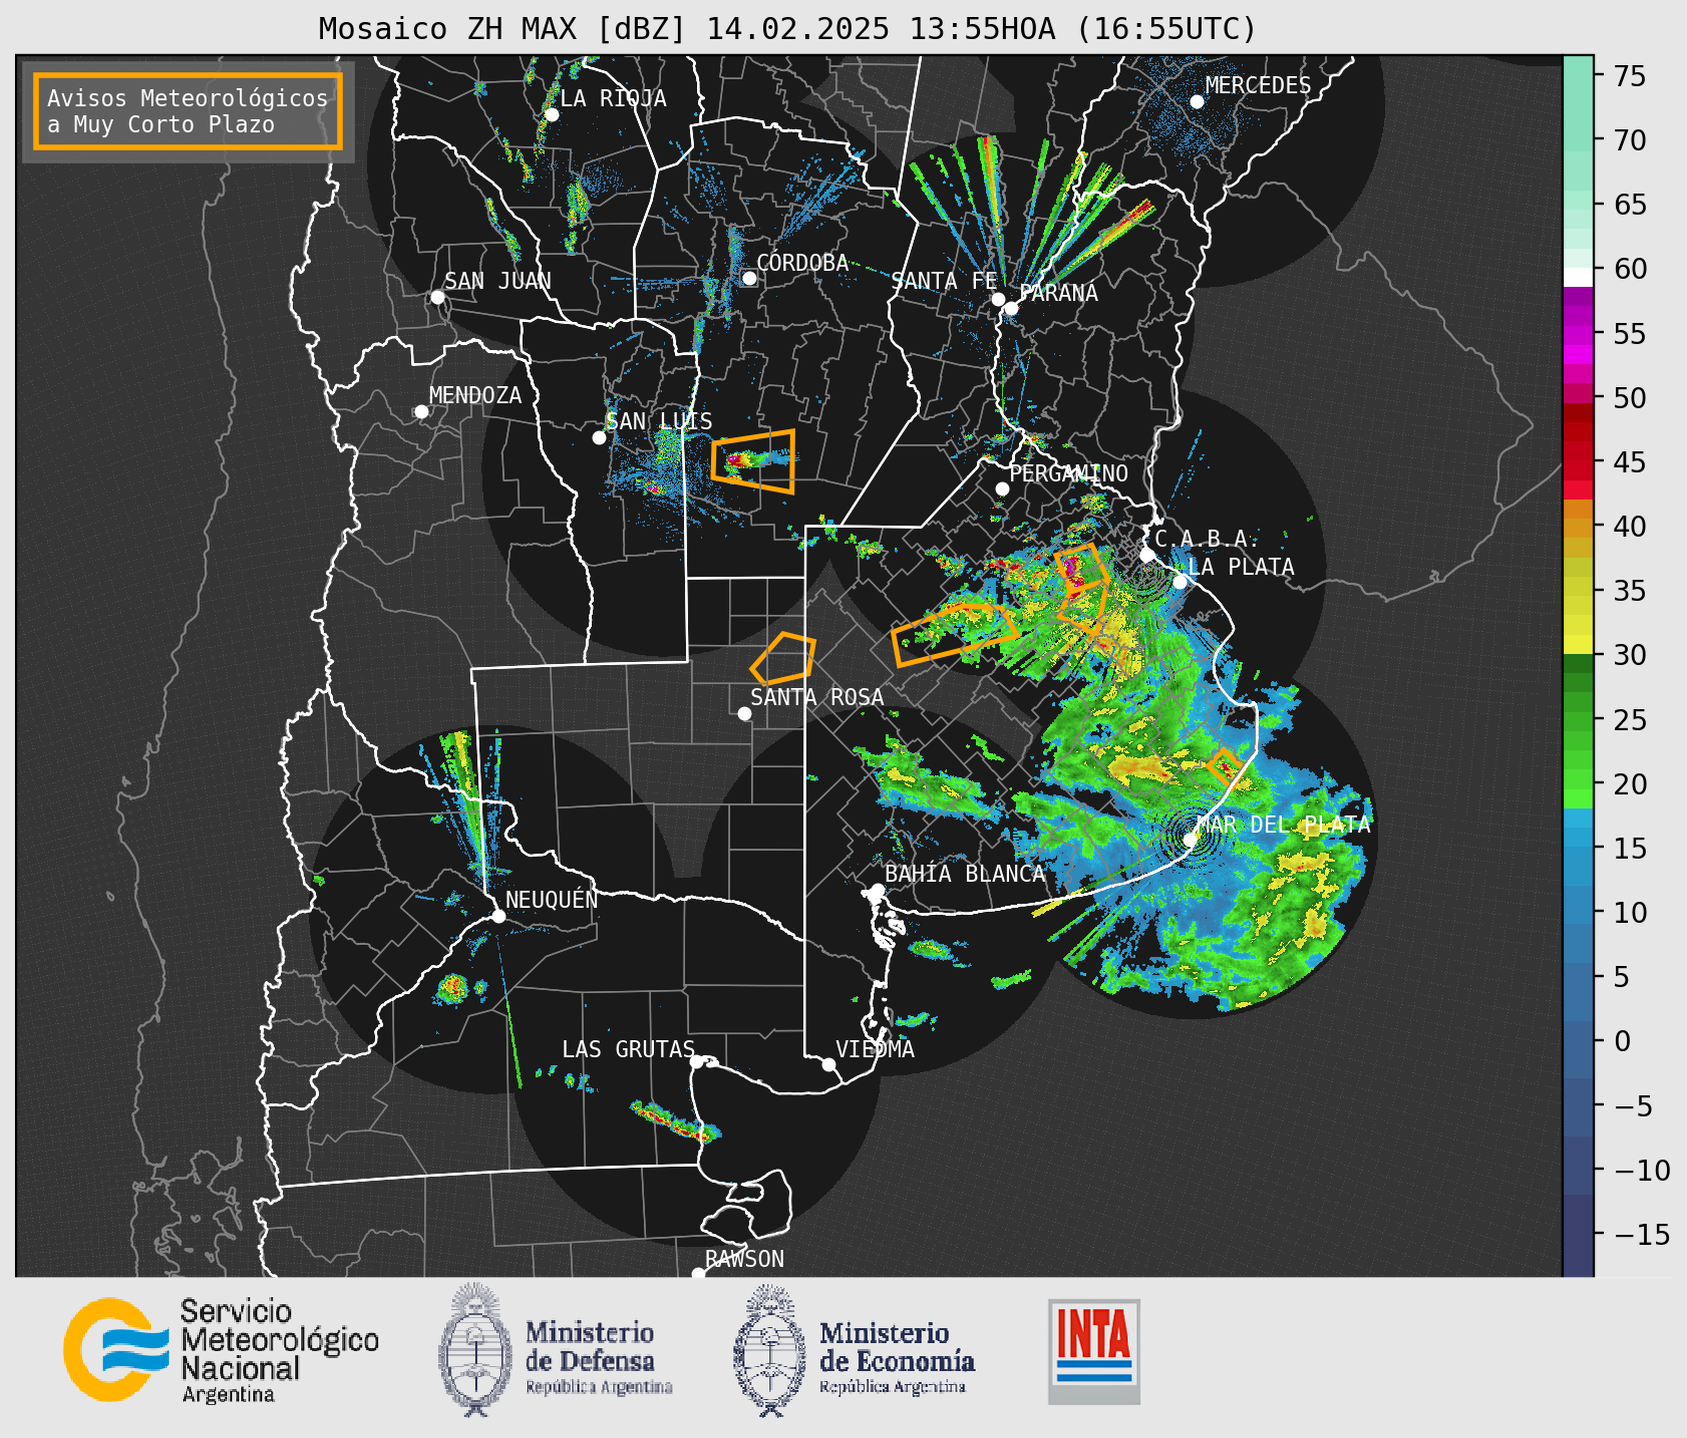Click the map title Mosaico ZH MAX

pos(788,28)
